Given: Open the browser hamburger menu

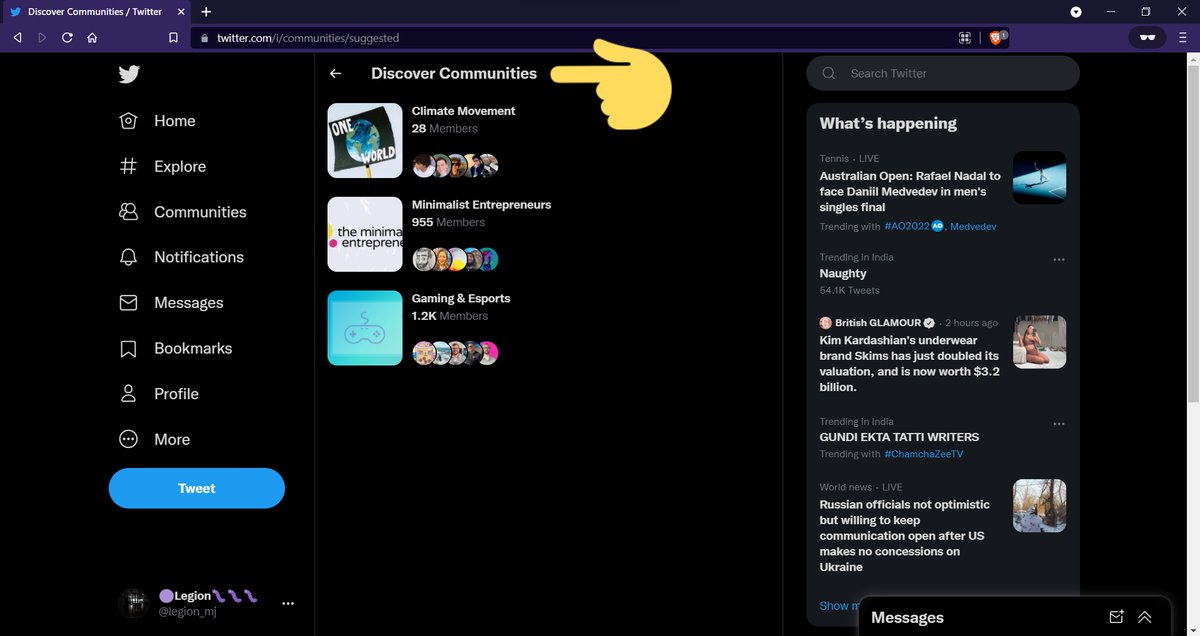Looking at the screenshot, I should (1182, 38).
